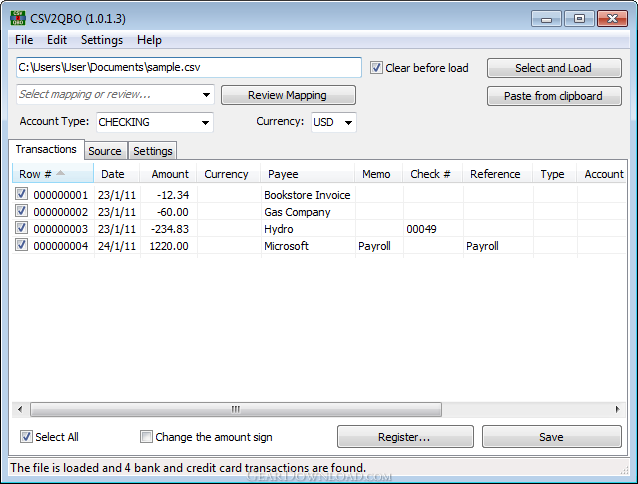This screenshot has height=484, width=638.
Task: Uncheck row 000000002 checkbox
Action: pos(22,211)
